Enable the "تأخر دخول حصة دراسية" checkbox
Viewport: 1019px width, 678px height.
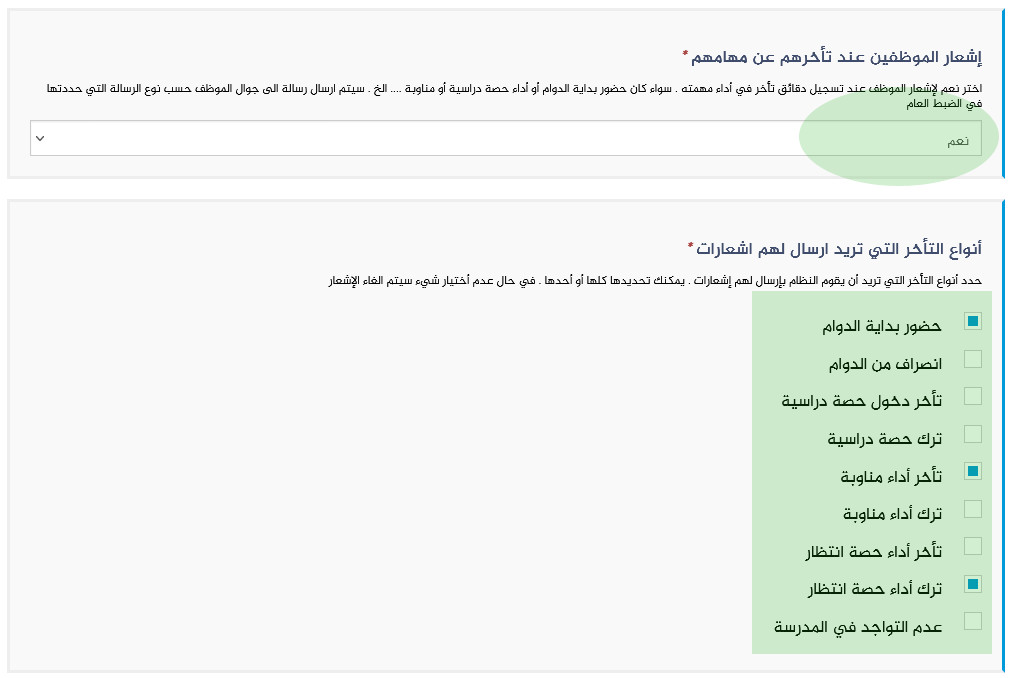(972, 396)
